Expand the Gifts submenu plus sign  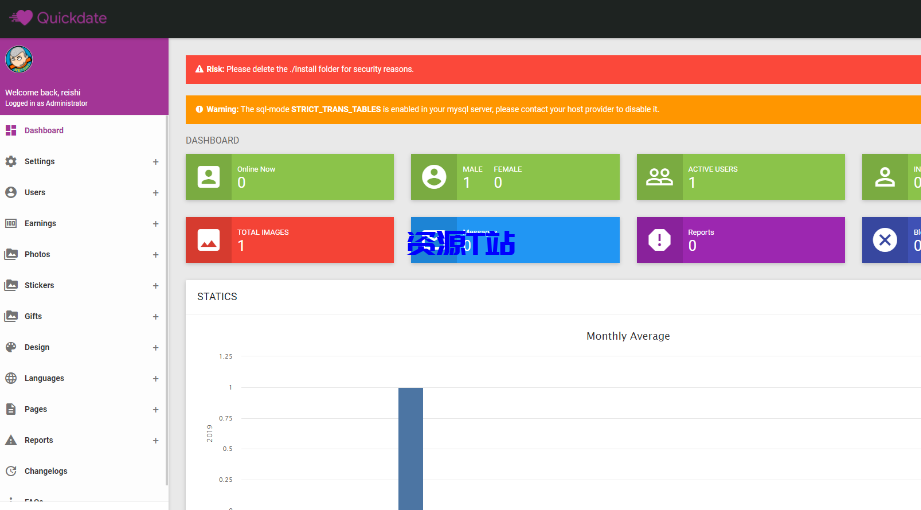[x=155, y=316]
